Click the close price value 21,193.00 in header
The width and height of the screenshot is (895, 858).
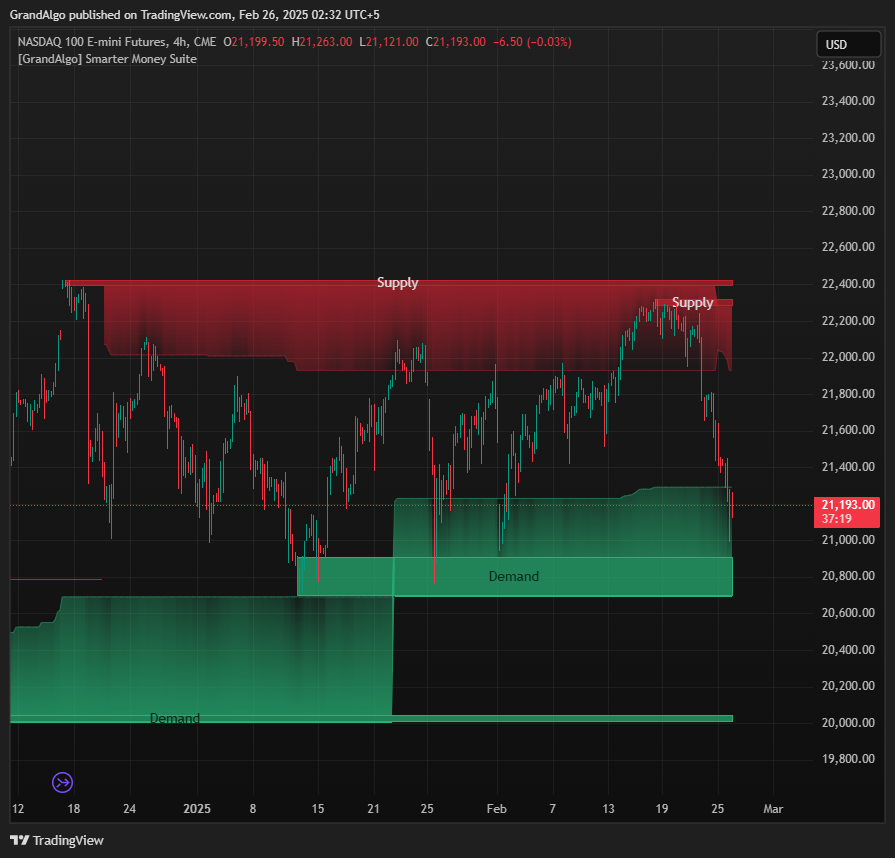coord(459,42)
